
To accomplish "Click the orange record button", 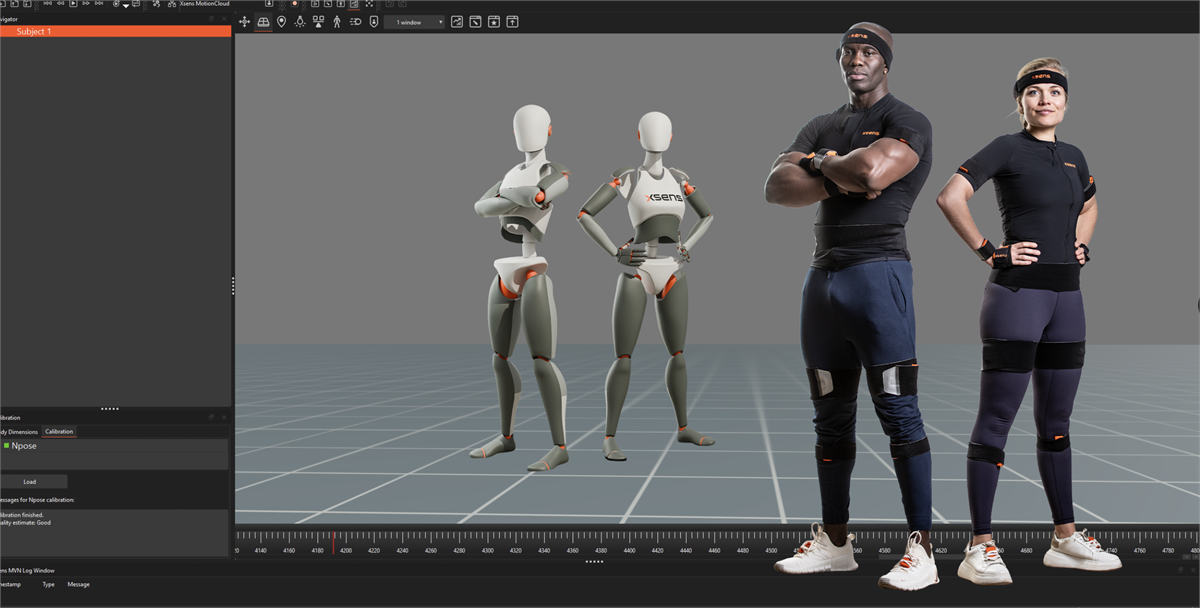I will pyautogui.click(x=294, y=4).
